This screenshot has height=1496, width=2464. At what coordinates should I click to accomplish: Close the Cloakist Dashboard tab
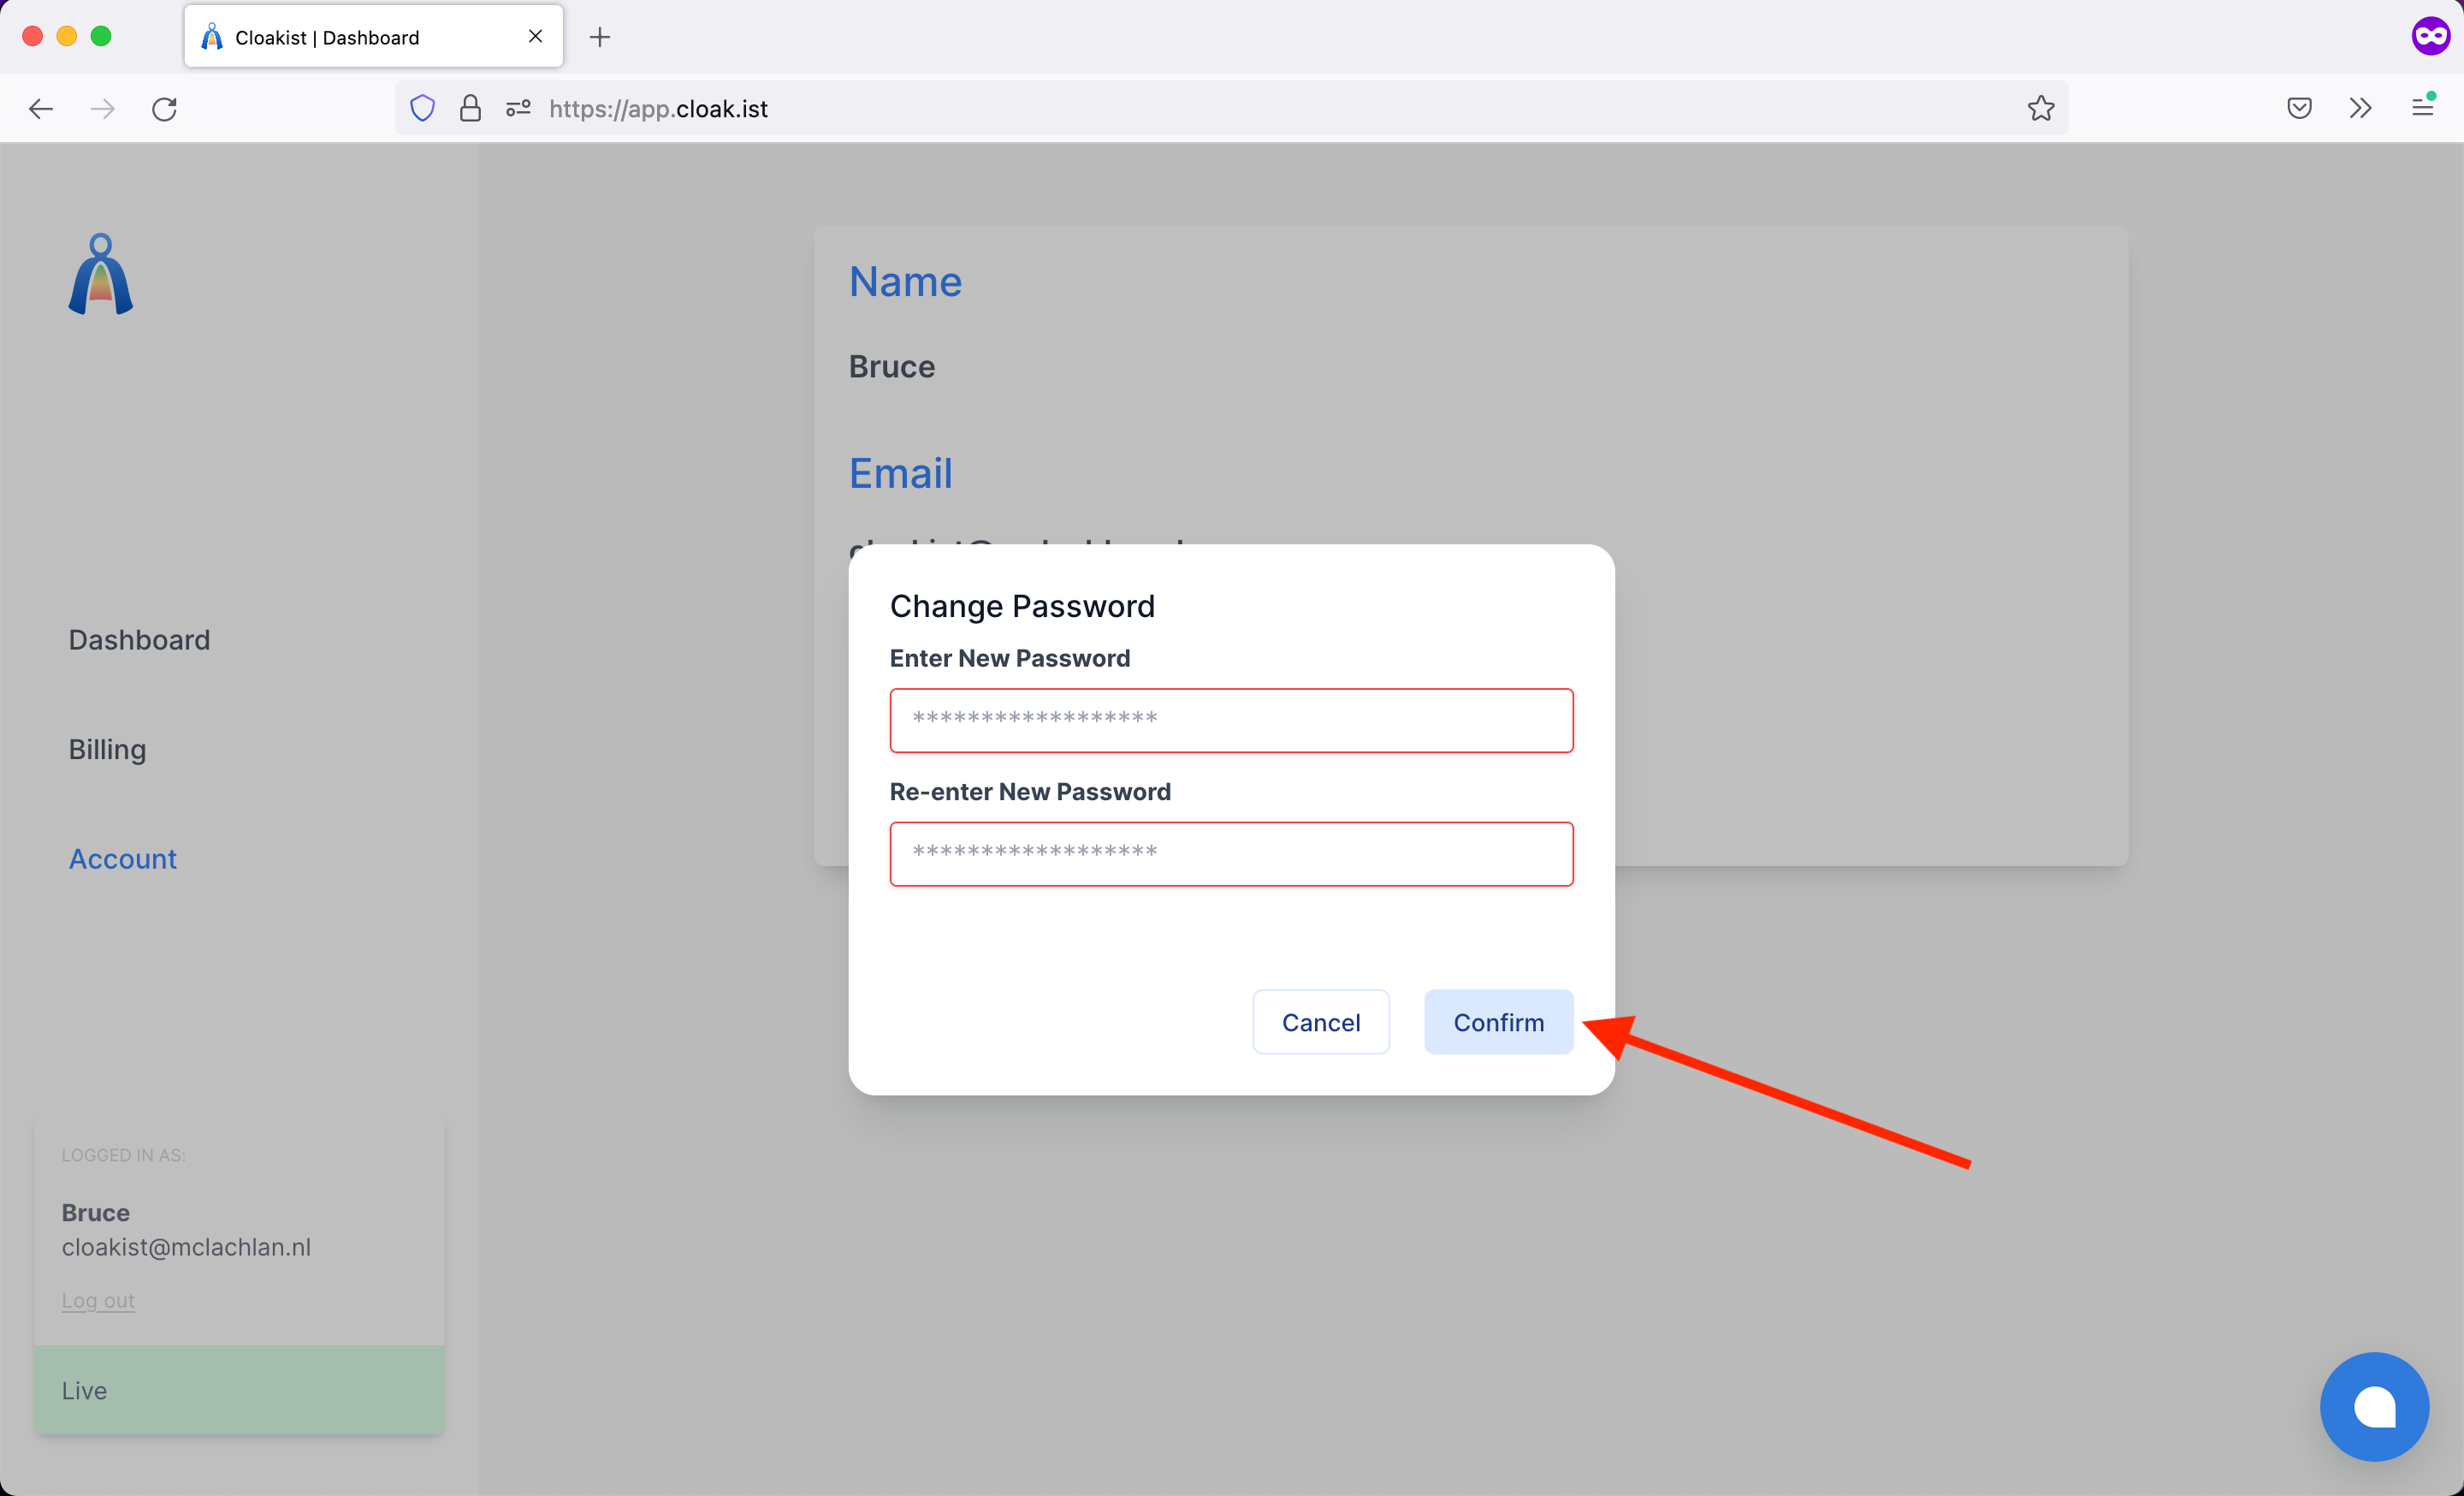(x=535, y=37)
